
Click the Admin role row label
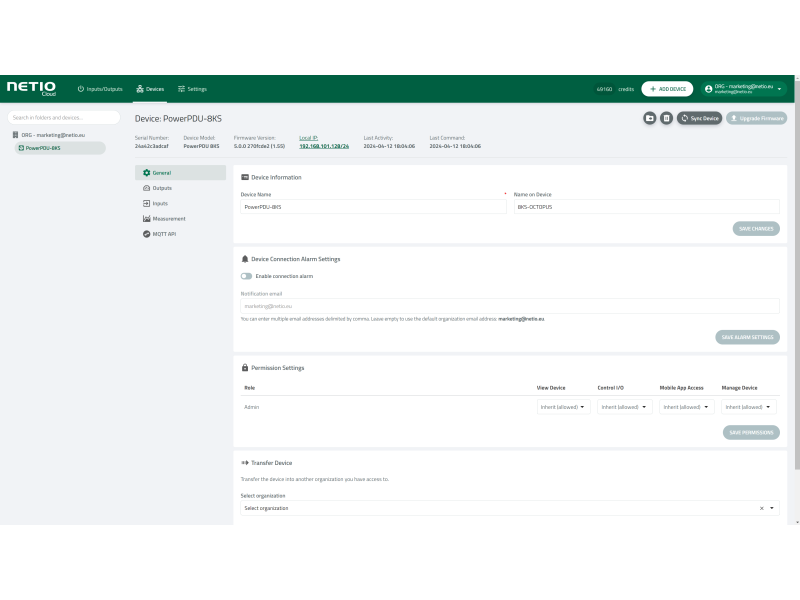(x=252, y=407)
